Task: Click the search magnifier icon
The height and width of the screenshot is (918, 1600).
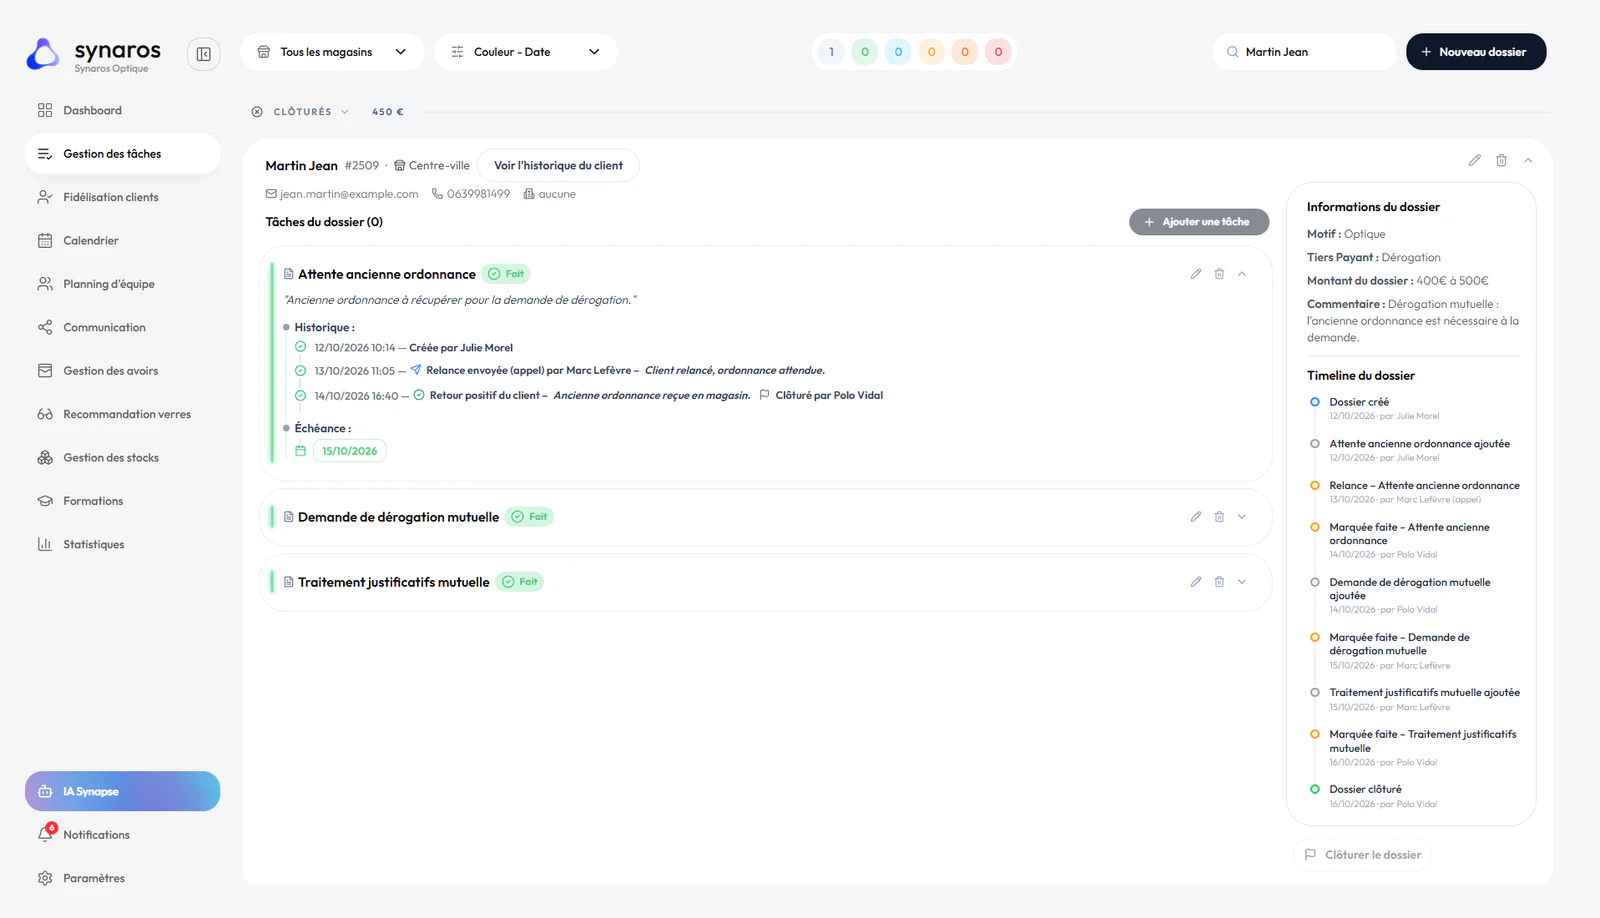Action: (1232, 52)
